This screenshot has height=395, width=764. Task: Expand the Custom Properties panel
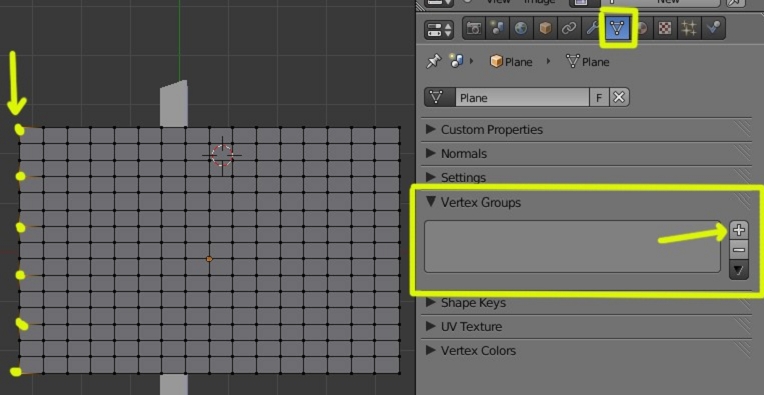[x=484, y=130]
